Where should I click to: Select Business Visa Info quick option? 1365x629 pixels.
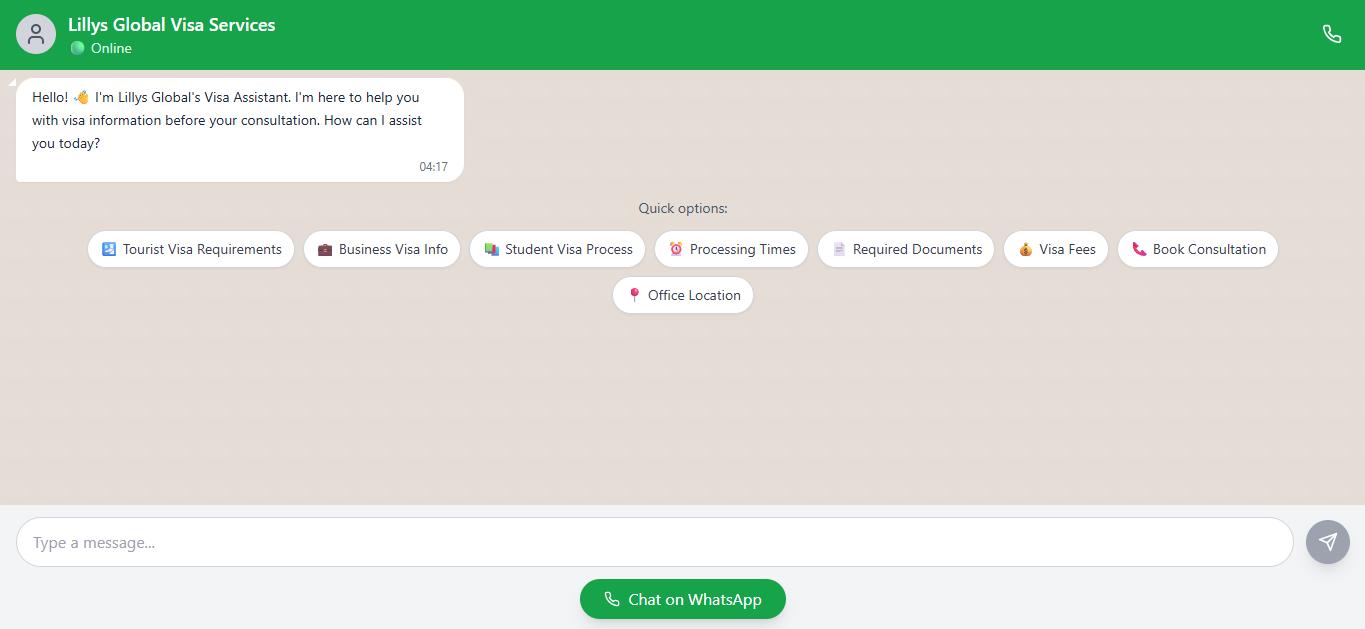pyautogui.click(x=382, y=249)
